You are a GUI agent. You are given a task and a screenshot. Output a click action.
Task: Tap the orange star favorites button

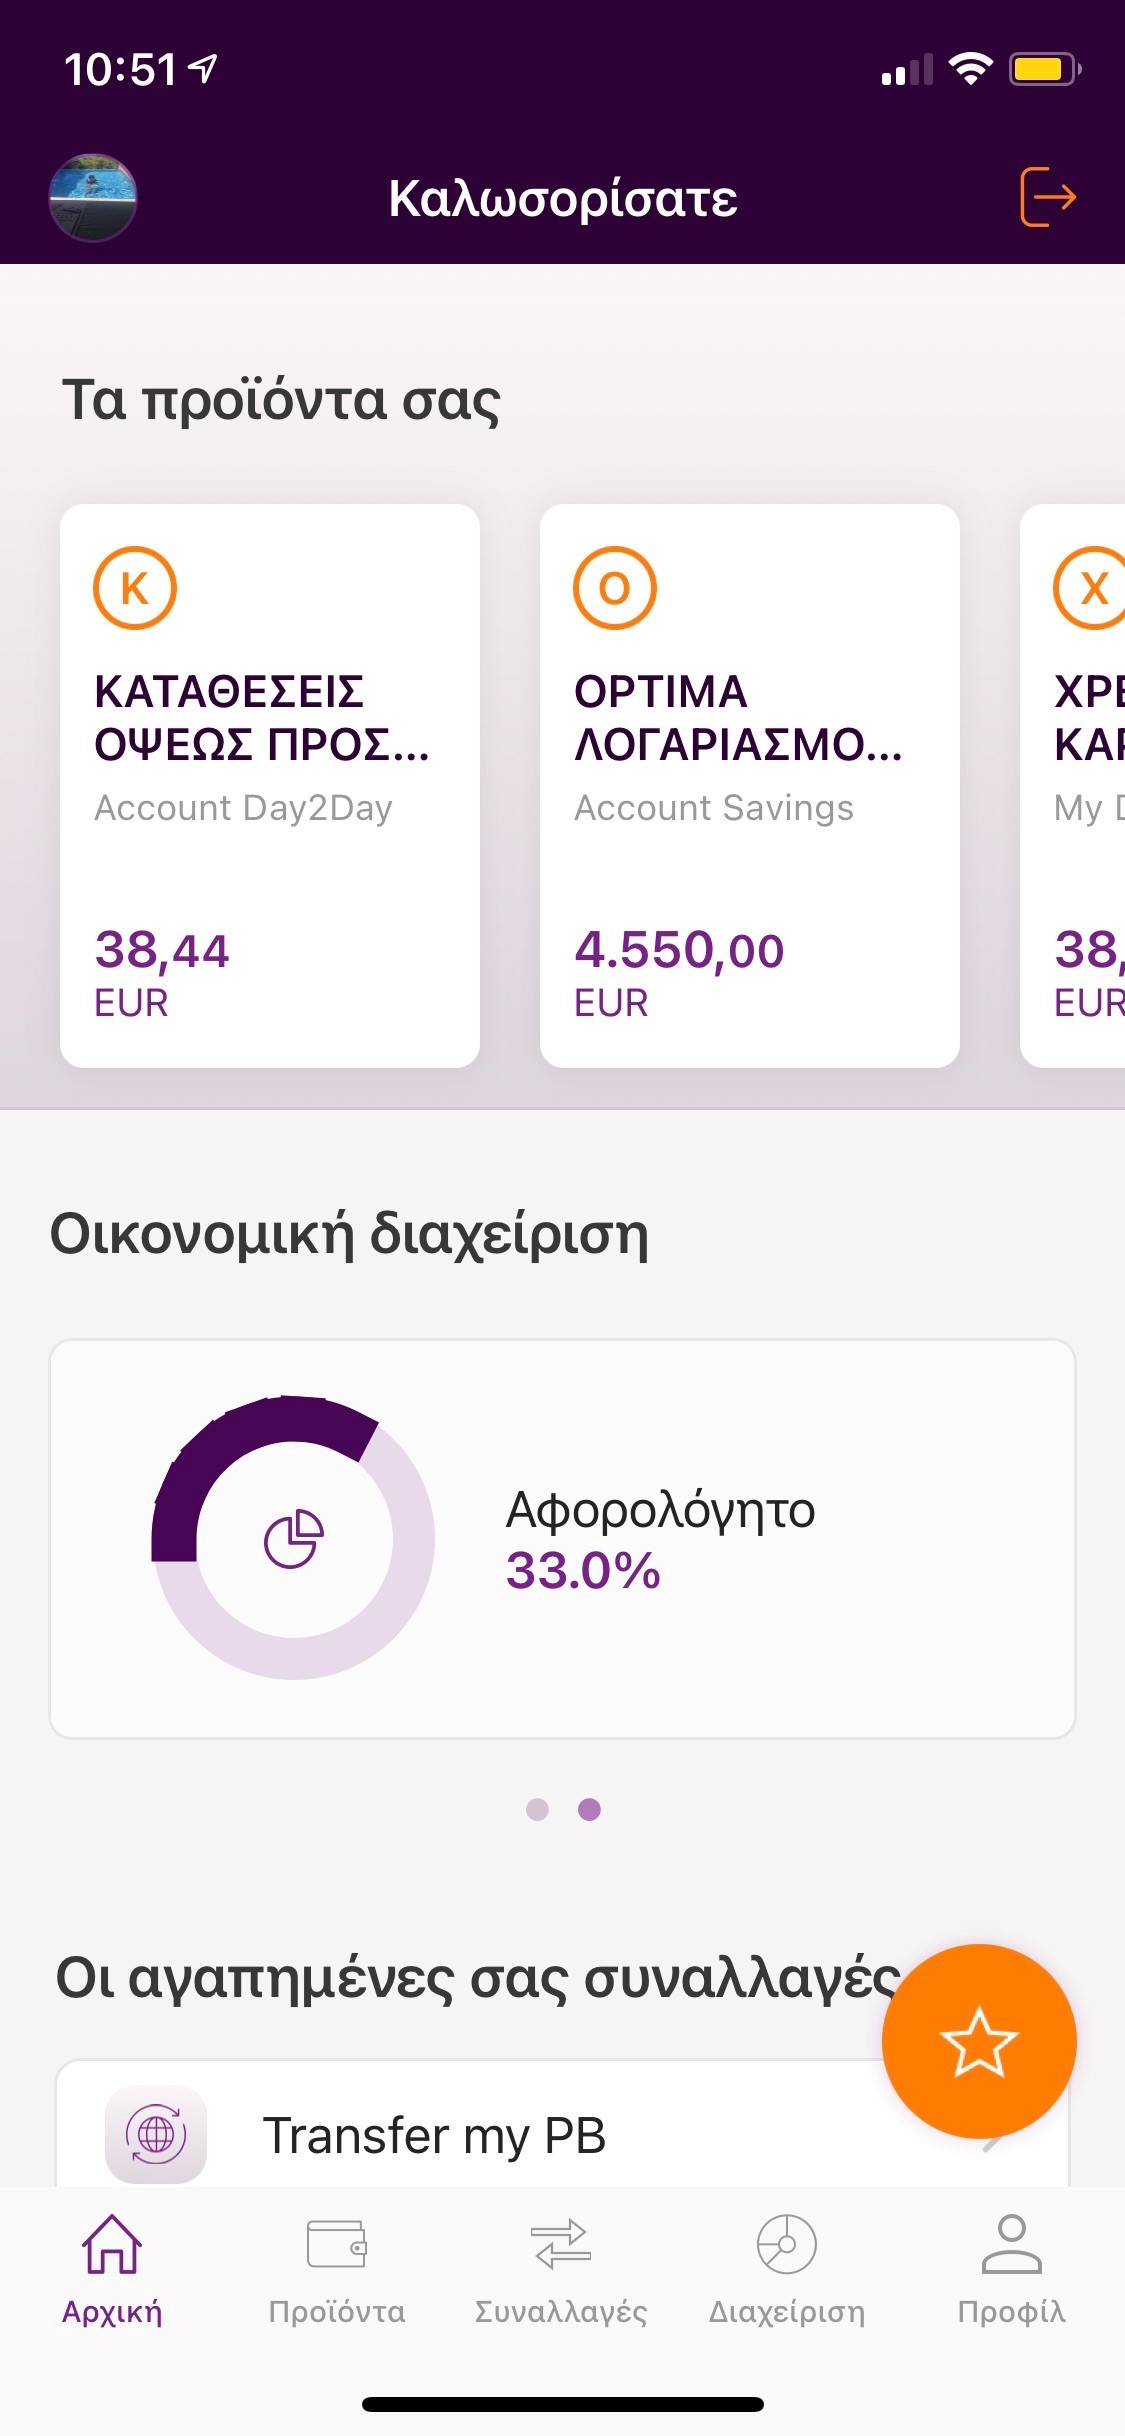pos(978,2041)
